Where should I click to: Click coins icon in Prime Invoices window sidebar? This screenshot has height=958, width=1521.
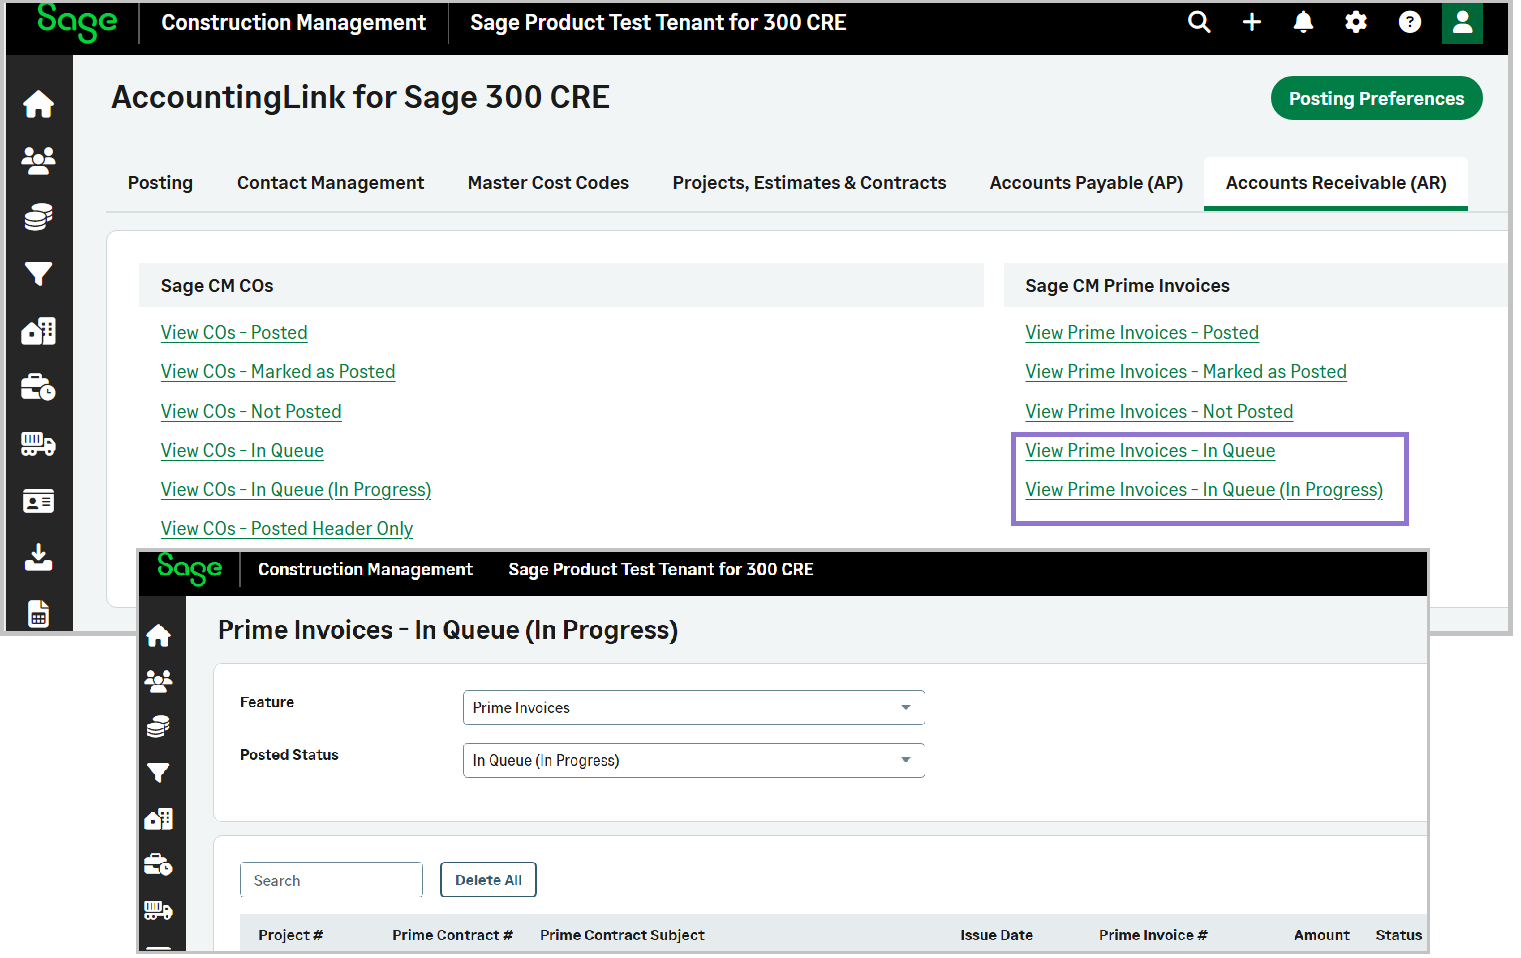[159, 727]
